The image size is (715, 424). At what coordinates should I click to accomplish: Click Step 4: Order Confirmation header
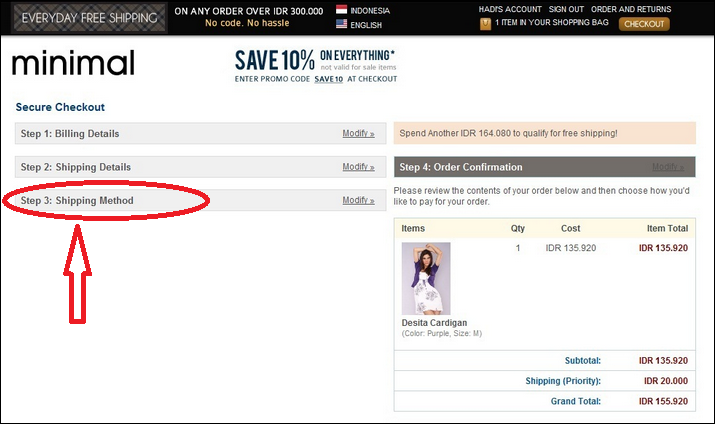pos(545,167)
